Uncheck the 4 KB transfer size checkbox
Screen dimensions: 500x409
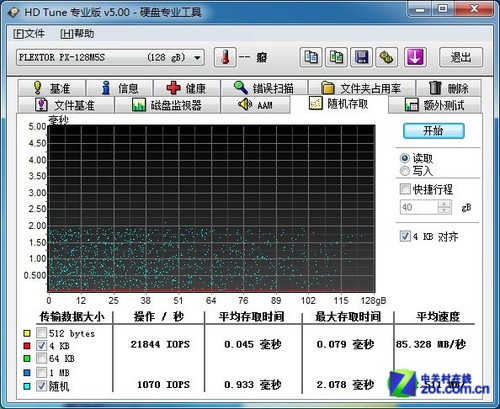coord(42,345)
